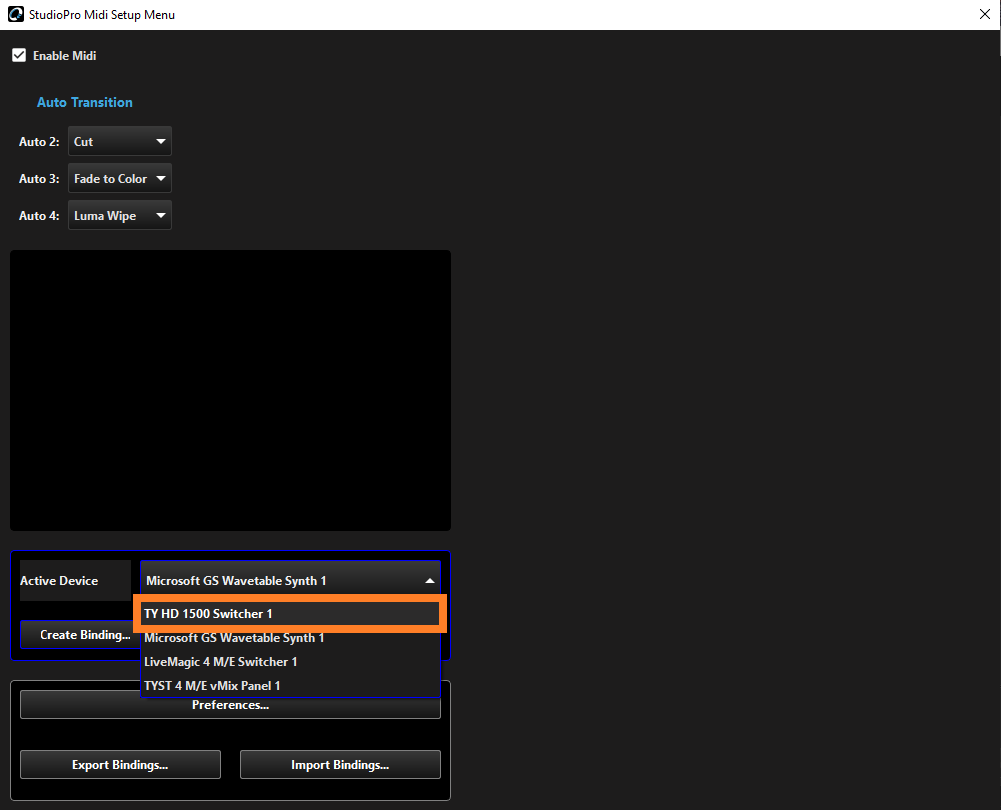Choose LiveMagic 4 M/E Switcher 1

point(290,661)
